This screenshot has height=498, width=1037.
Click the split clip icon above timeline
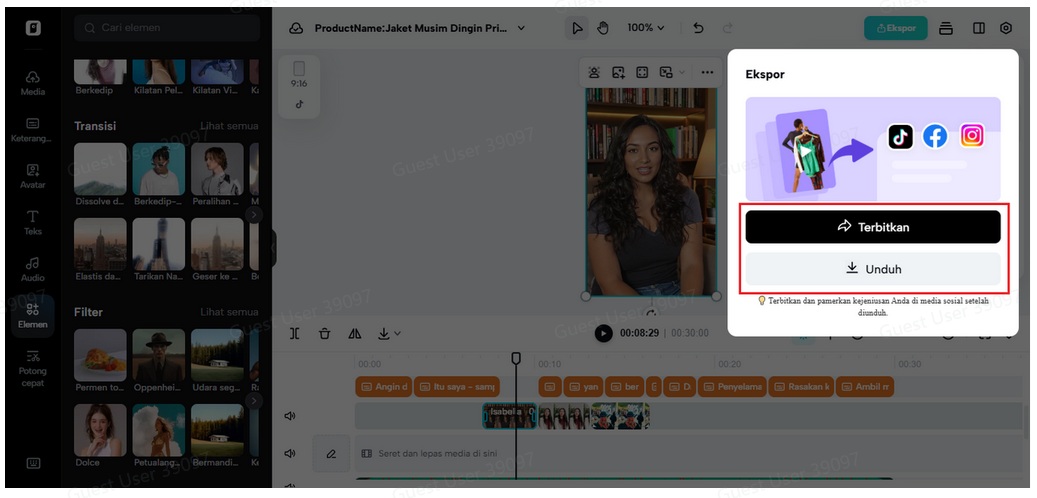(x=295, y=334)
